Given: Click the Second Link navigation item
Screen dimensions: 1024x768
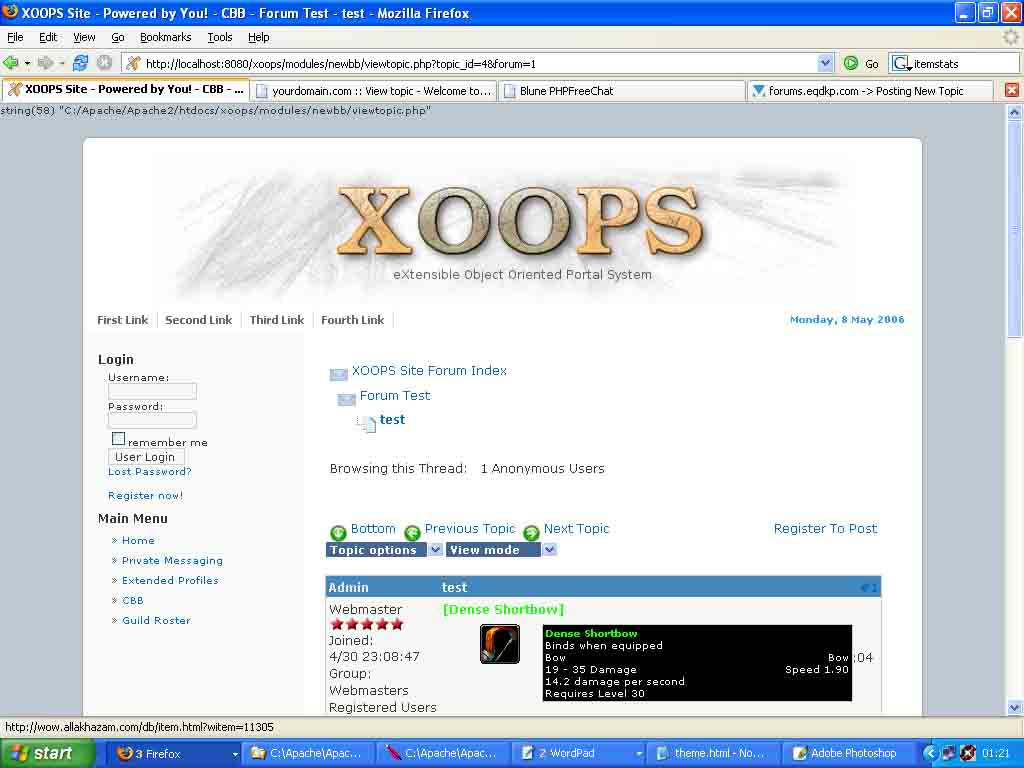Looking at the screenshot, I should [x=199, y=320].
